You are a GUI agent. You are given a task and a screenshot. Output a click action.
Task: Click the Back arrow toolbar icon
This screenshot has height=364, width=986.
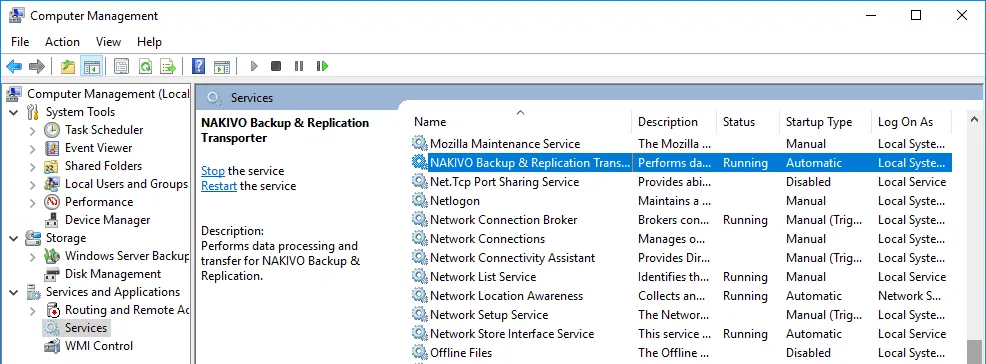coord(14,66)
